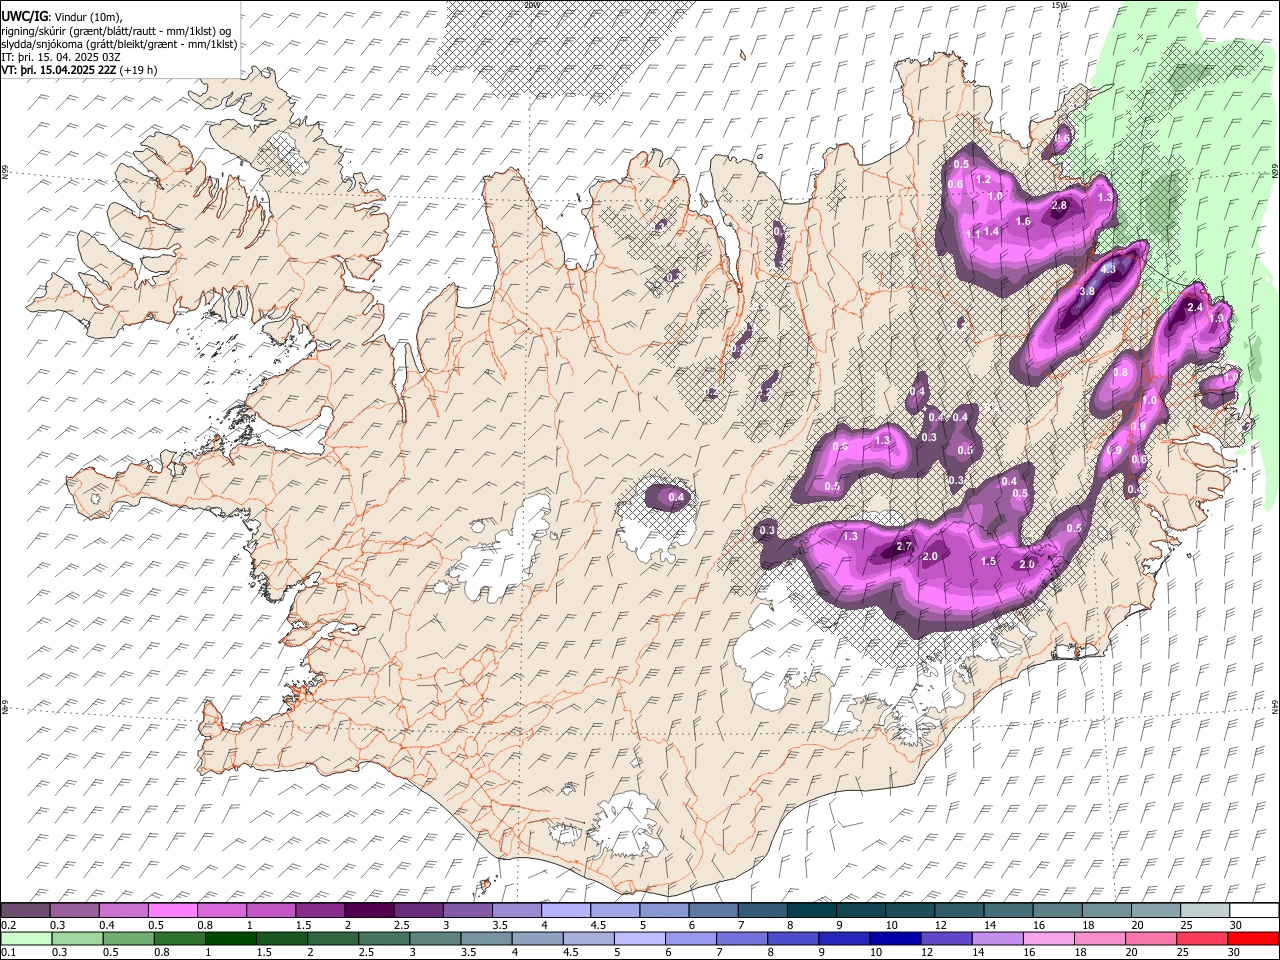
Task: Select the orchid snow swatch labeled 0.4
Action: click(x=124, y=910)
